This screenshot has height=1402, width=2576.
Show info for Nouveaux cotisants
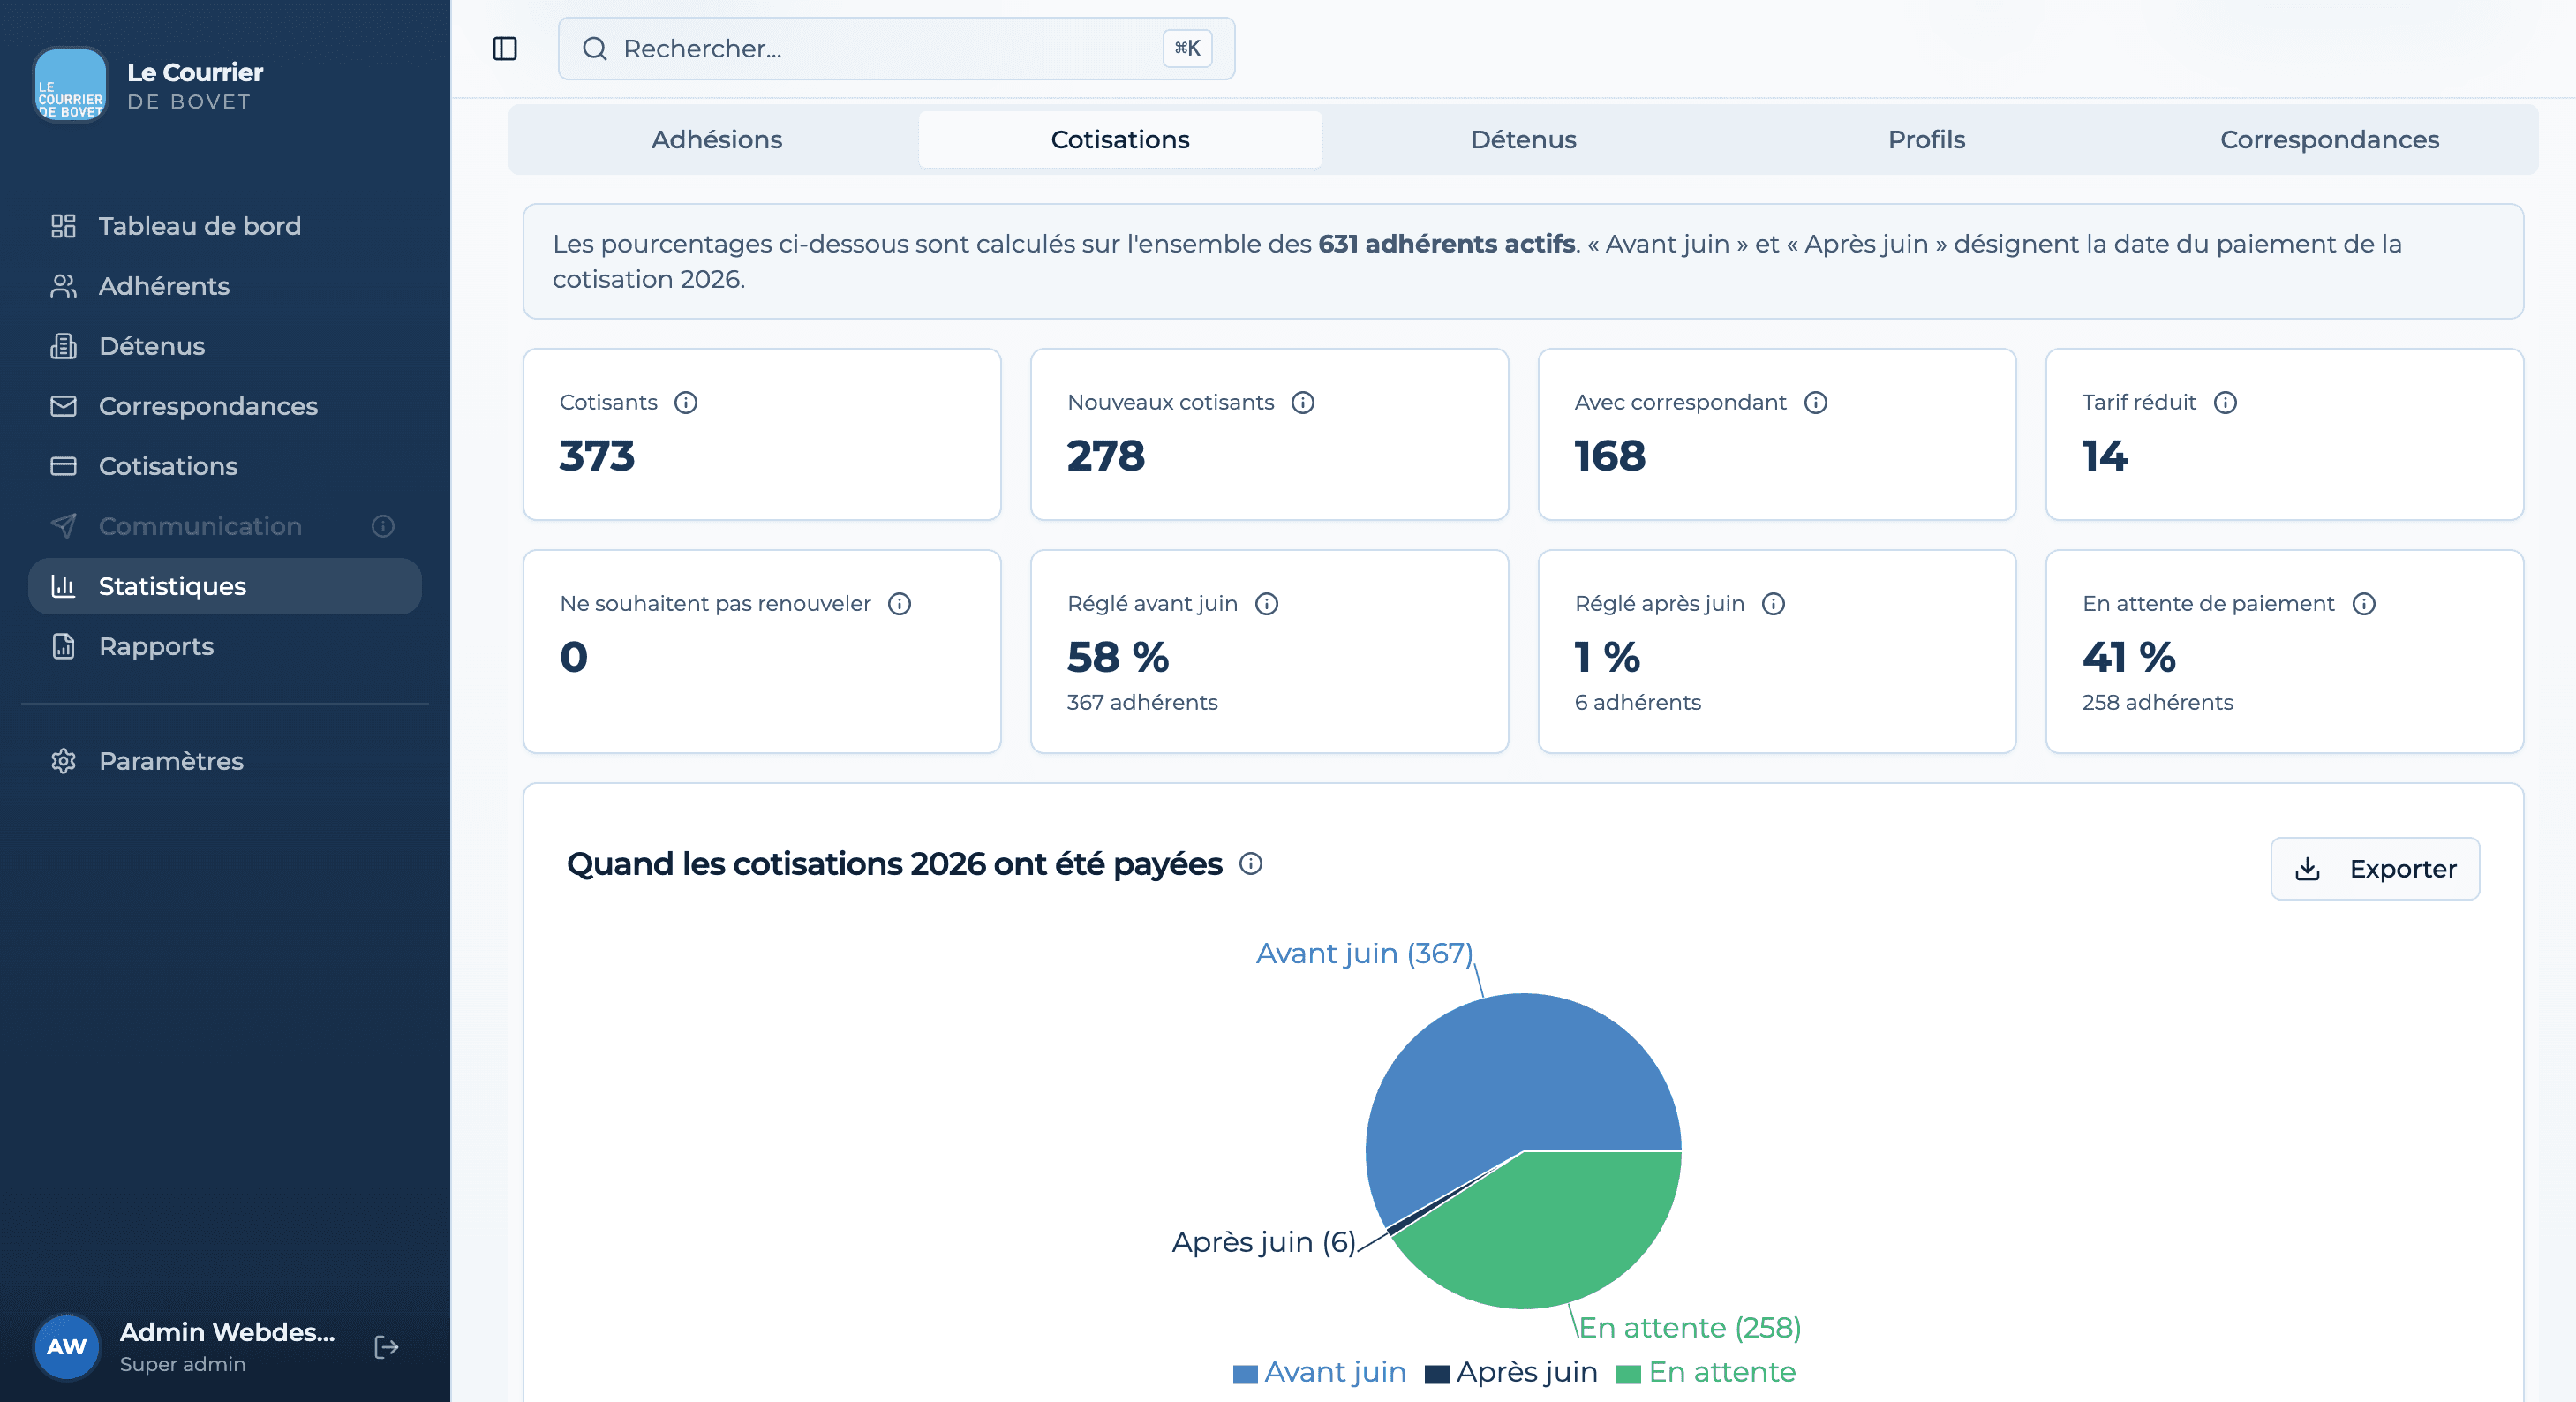[1303, 402]
